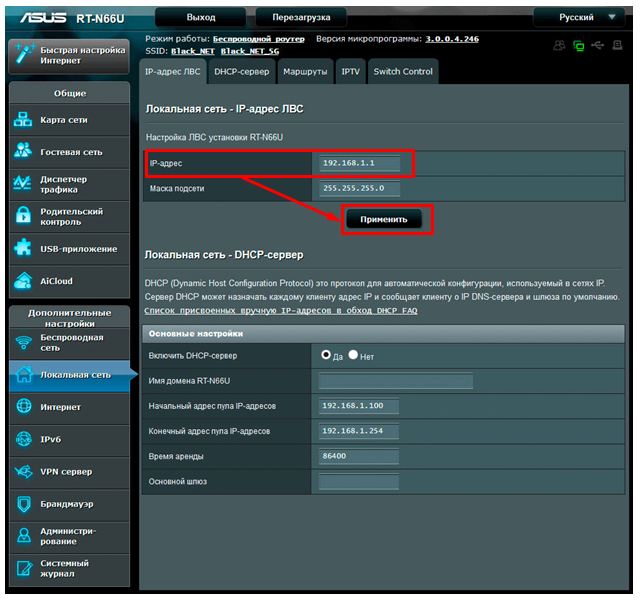The height and width of the screenshot is (602, 640).
Task: Click the Выход logout button
Action: click(201, 17)
